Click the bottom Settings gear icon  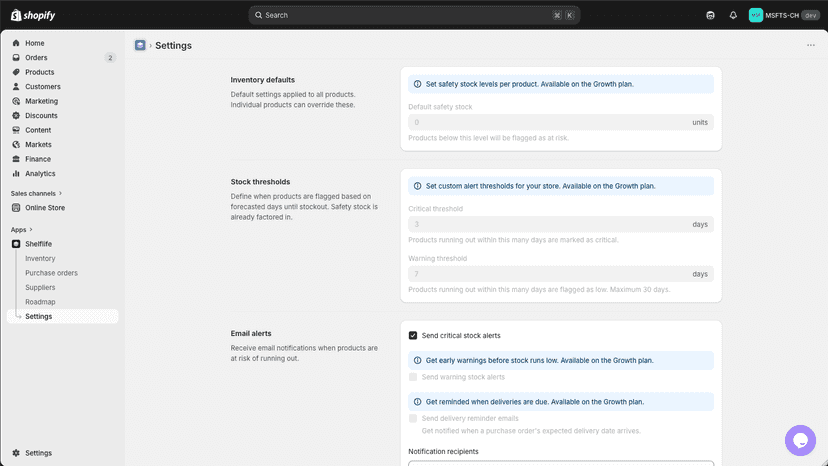pos(16,453)
